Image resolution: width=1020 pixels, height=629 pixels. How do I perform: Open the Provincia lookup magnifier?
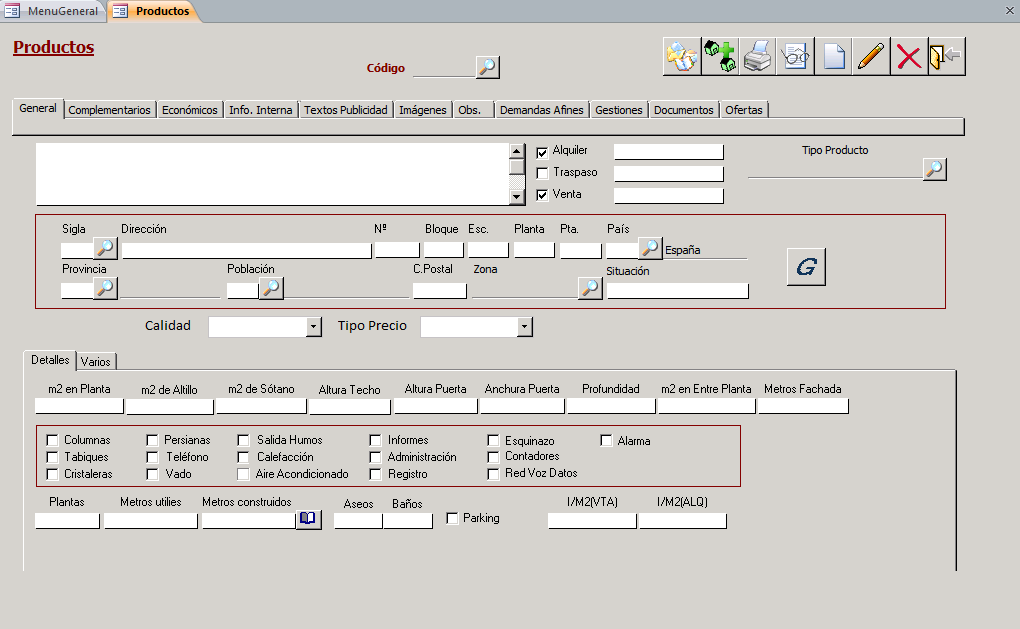point(105,288)
